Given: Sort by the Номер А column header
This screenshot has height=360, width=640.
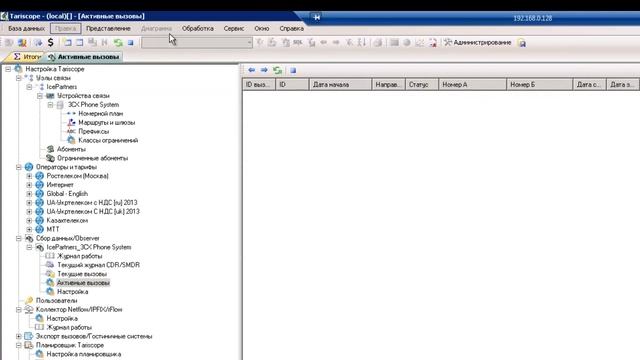Looking at the screenshot, I should (x=472, y=84).
